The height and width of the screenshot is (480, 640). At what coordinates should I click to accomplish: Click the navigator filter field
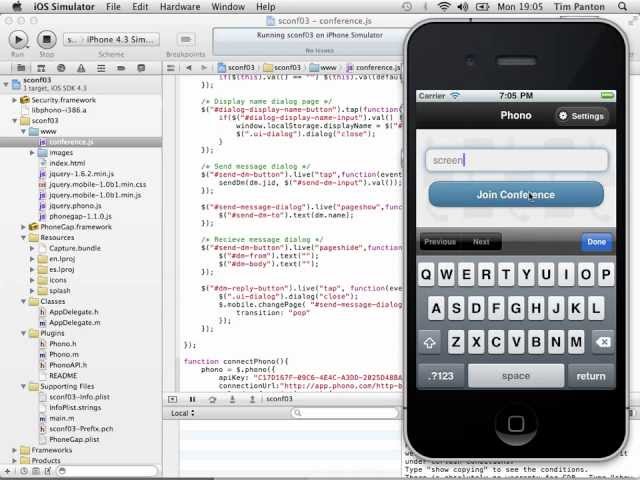[x=107, y=471]
